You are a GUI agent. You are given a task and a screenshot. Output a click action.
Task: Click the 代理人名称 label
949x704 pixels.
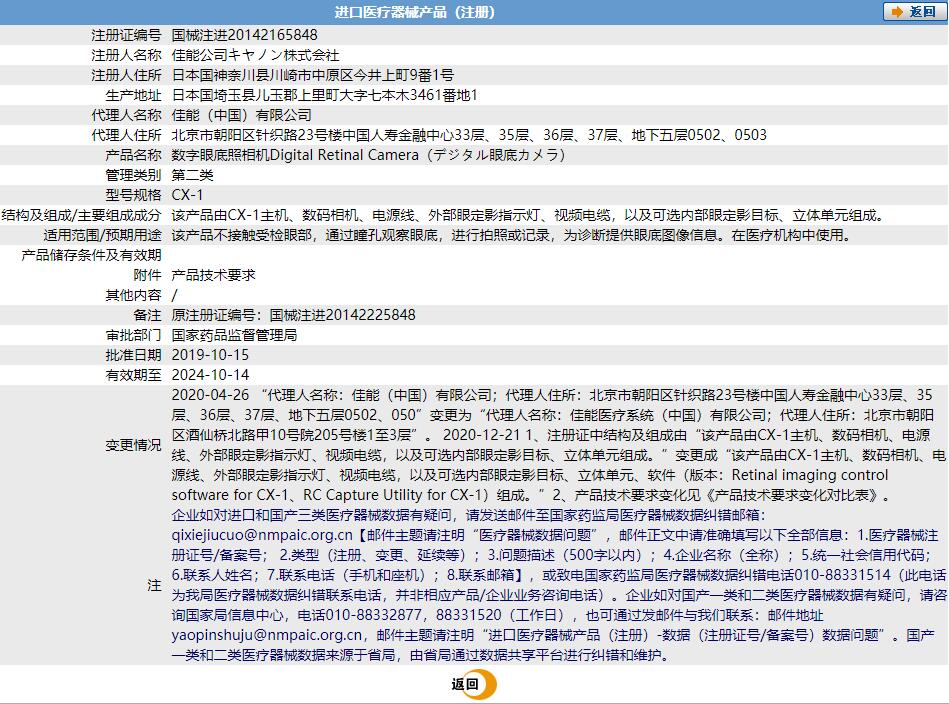click(126, 115)
